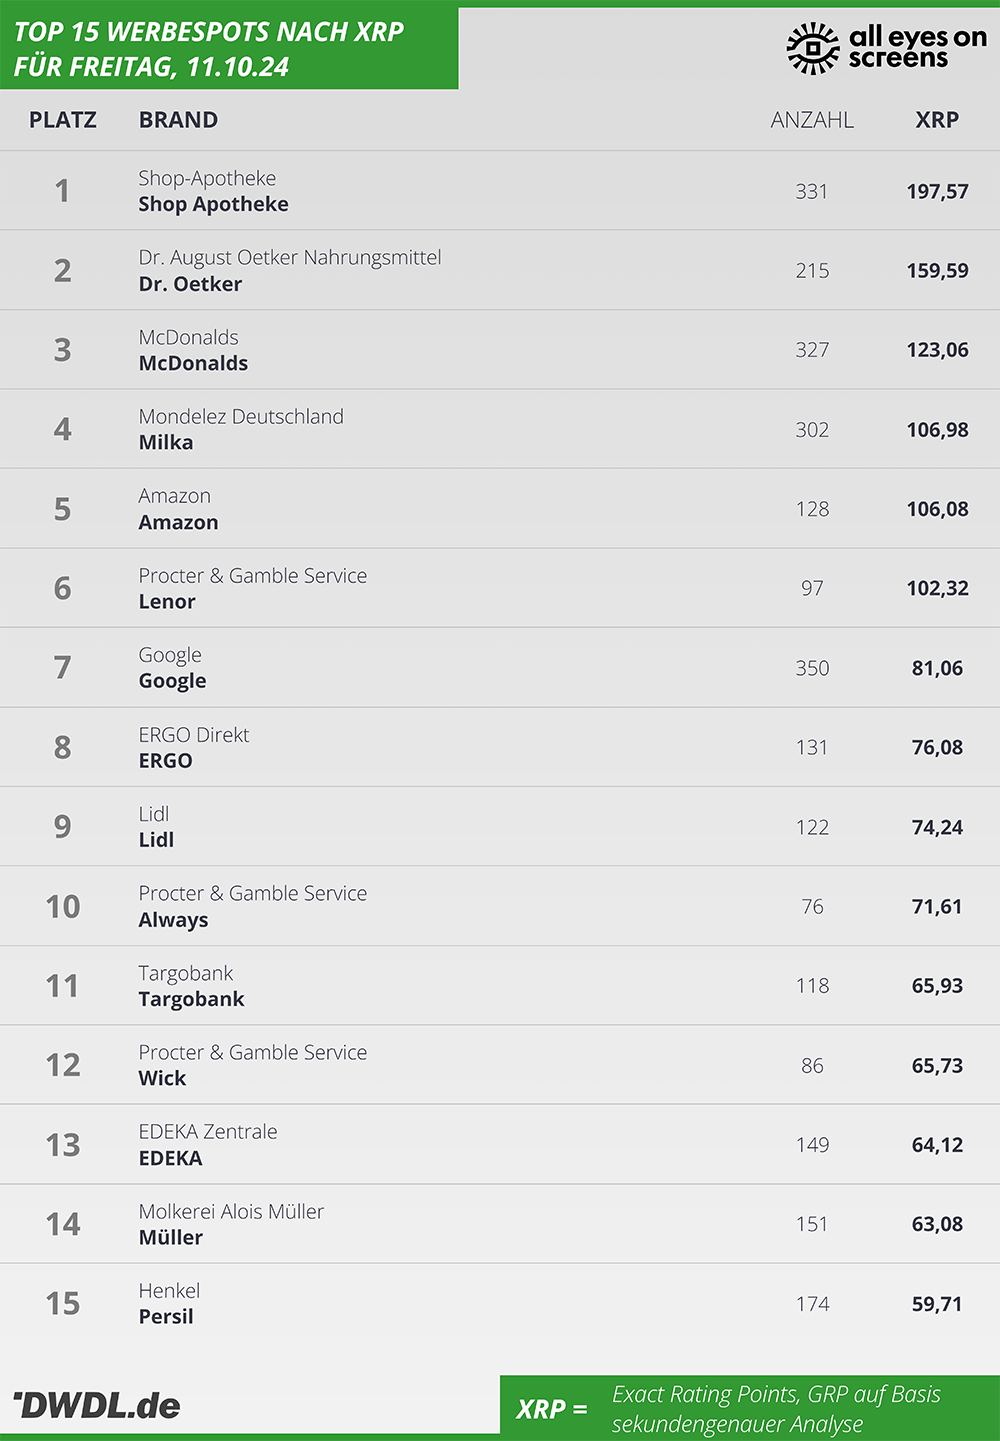Click the Dr. Oetker brand name
The image size is (1000, 1441).
coord(190,284)
